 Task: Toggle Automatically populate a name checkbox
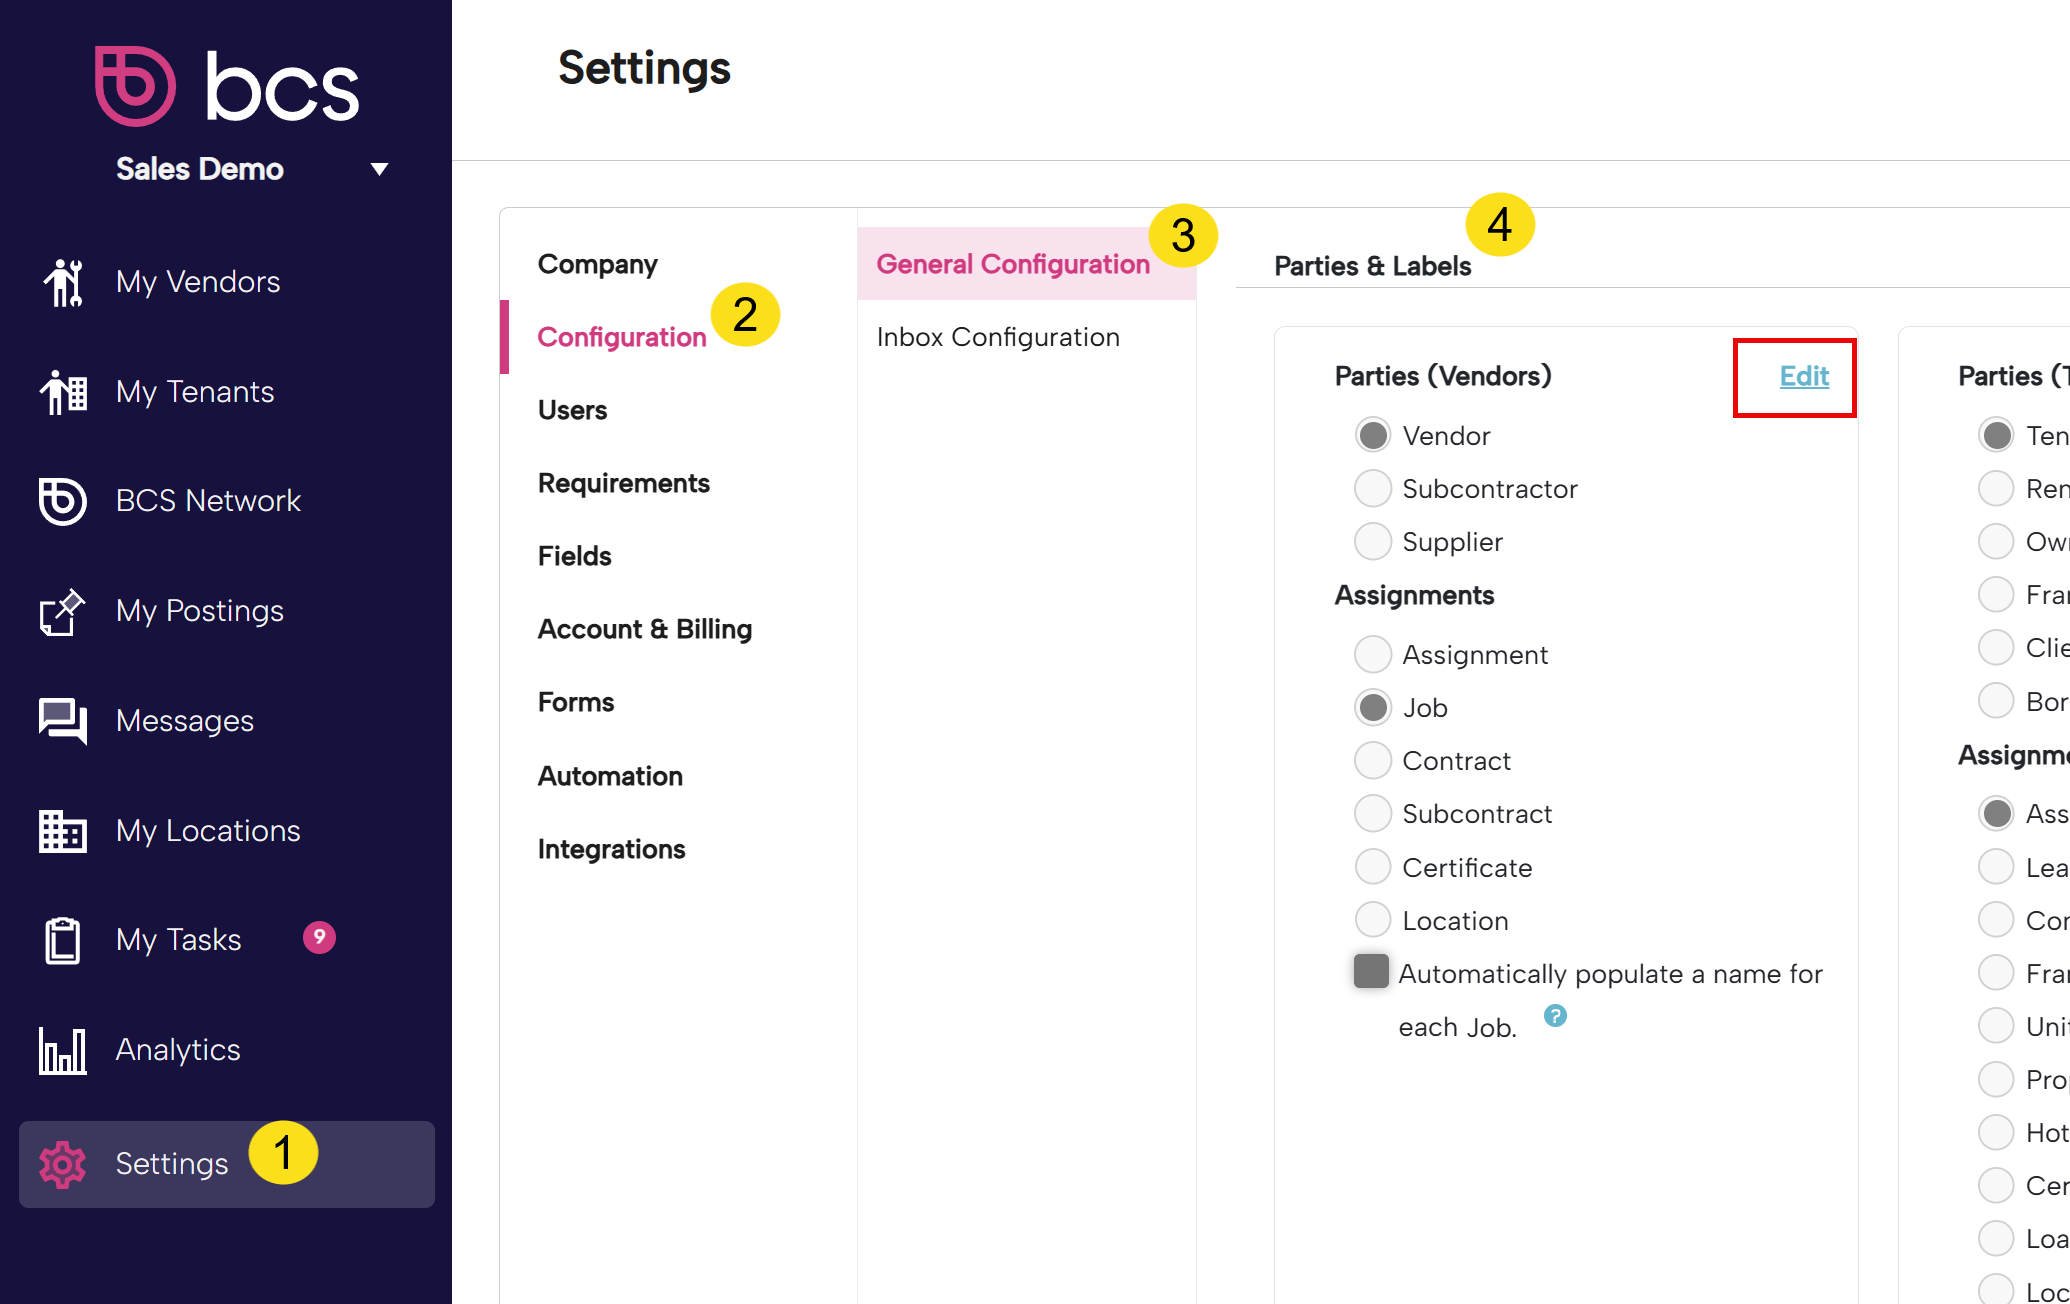point(1371,971)
